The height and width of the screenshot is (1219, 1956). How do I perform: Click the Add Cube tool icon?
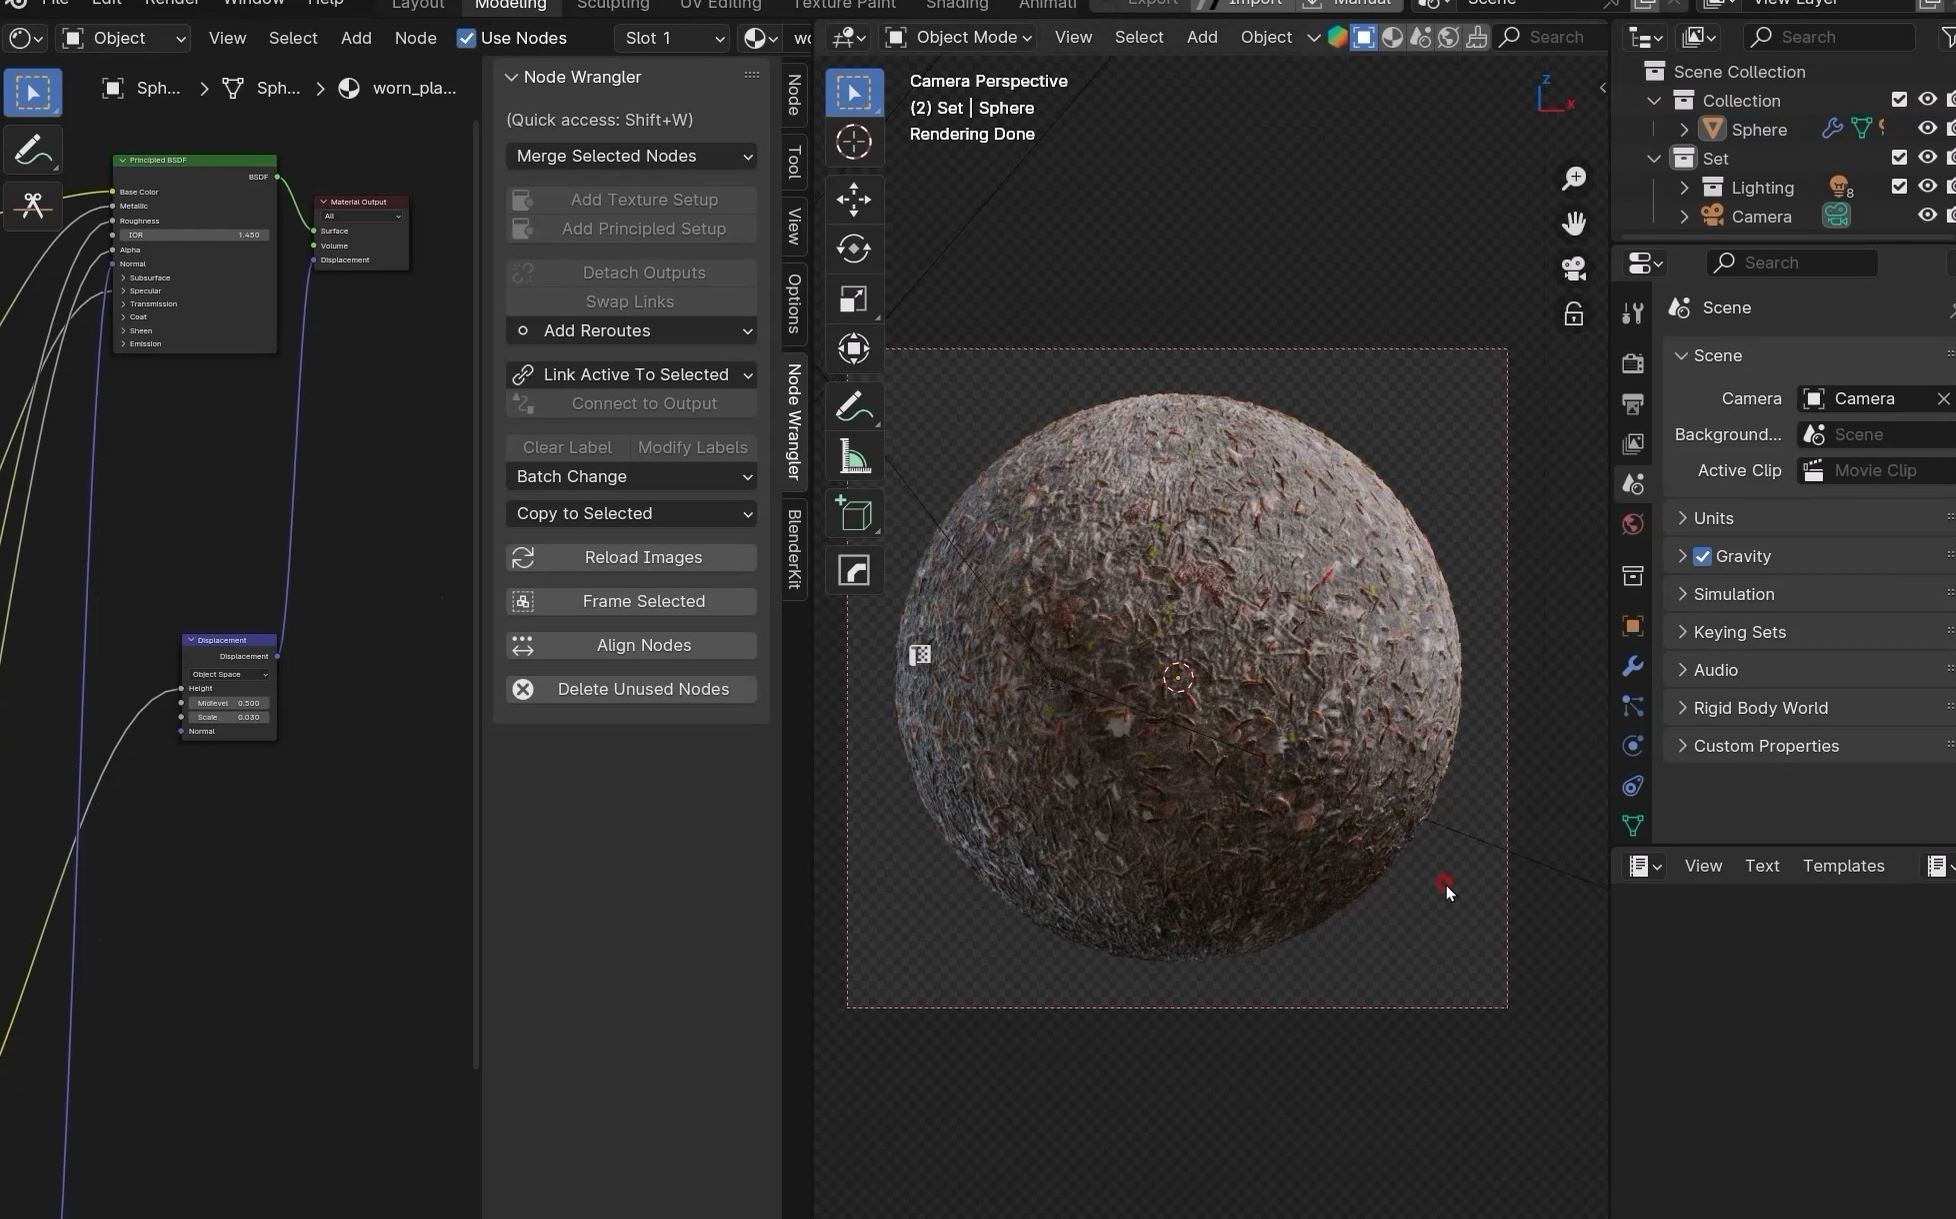(853, 515)
